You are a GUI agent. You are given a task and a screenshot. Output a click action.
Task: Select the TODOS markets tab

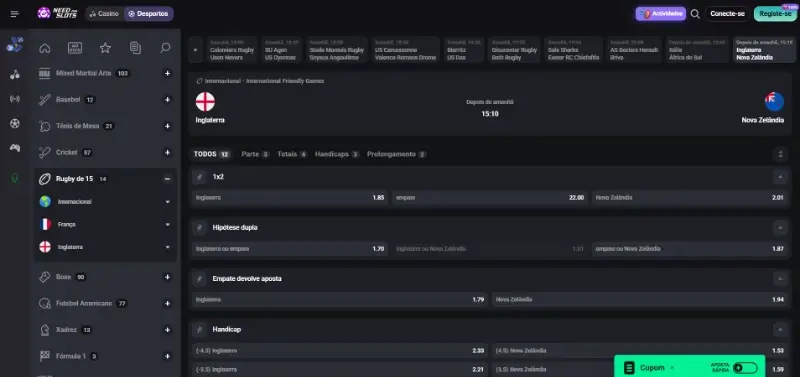coord(212,154)
